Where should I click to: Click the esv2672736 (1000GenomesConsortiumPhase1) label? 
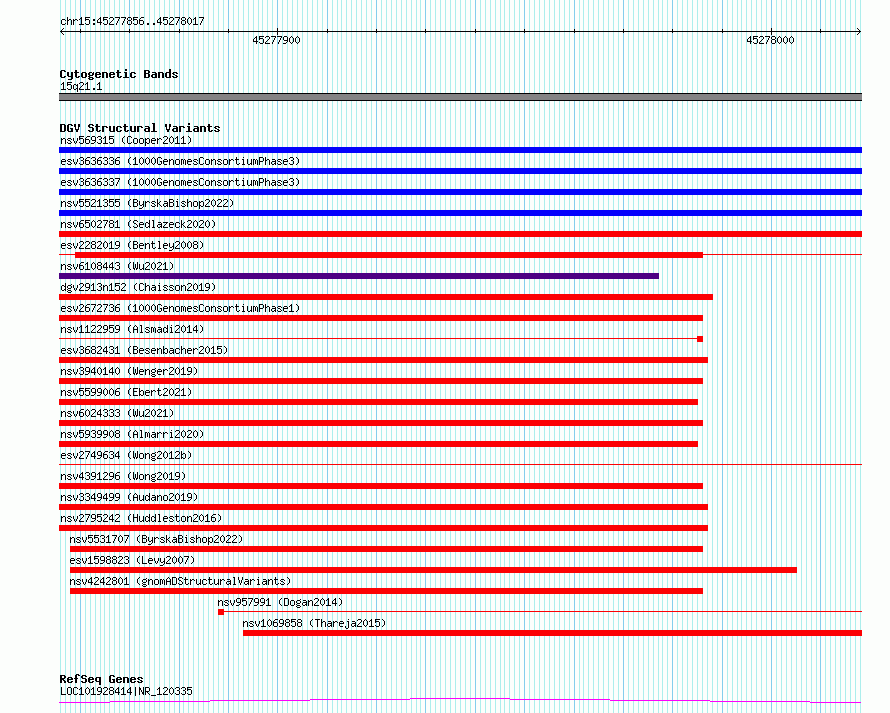coord(180,308)
